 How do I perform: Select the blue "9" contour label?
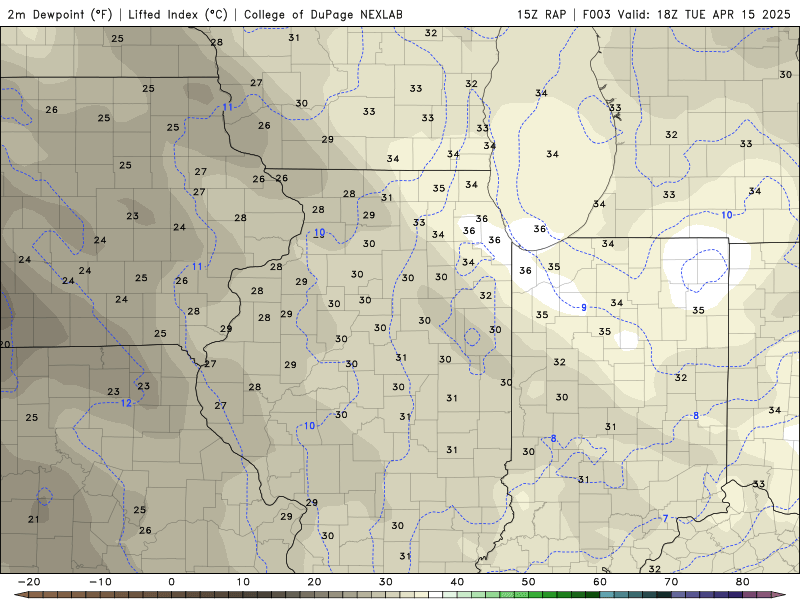tap(584, 307)
